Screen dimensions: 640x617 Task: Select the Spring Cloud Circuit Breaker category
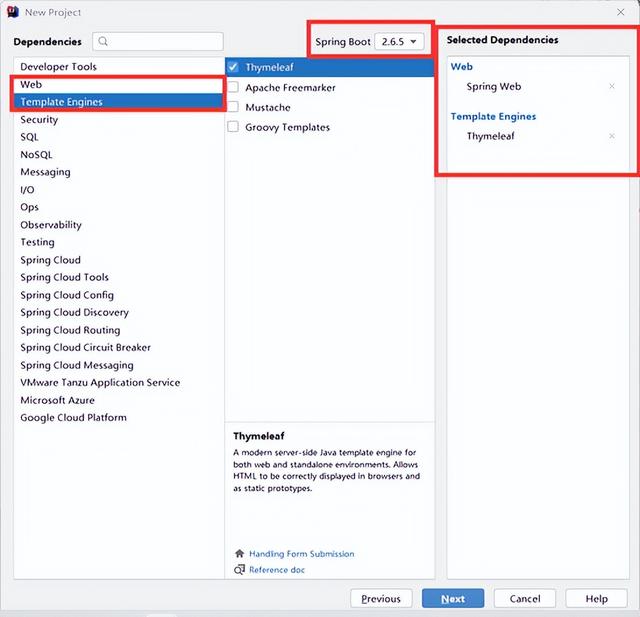pyautogui.click(x=118, y=348)
